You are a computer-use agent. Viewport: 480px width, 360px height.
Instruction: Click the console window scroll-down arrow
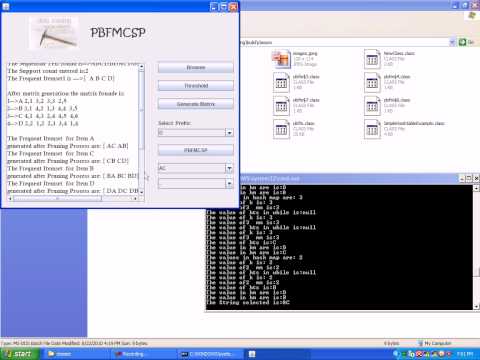[476, 306]
